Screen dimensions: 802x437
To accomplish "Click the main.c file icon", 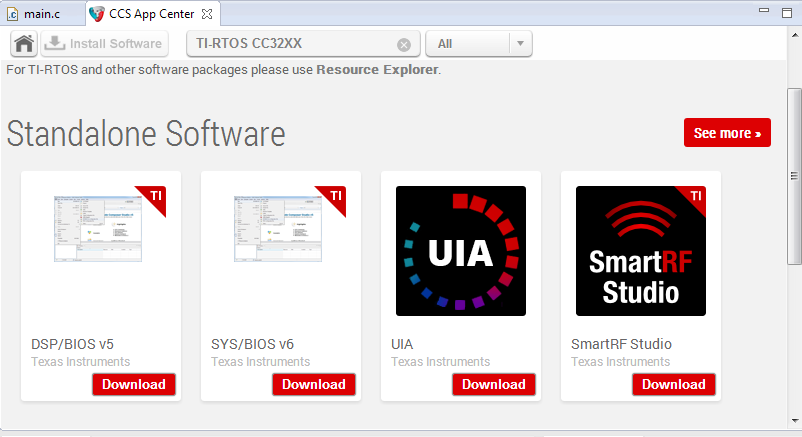I will tap(13, 14).
